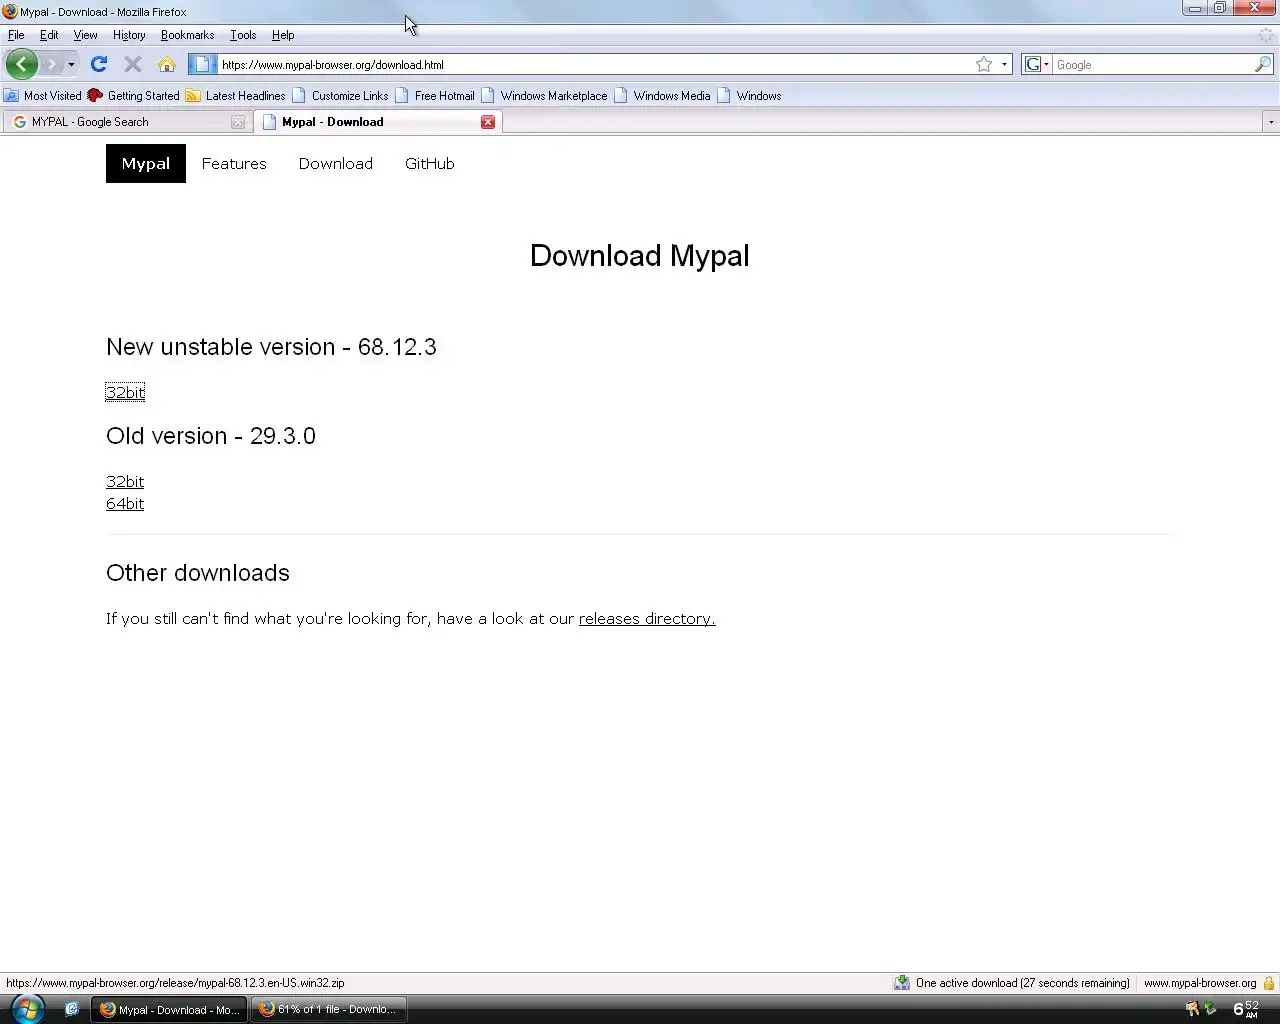Click inside the URL address field
The image size is (1280, 1024).
595,64
